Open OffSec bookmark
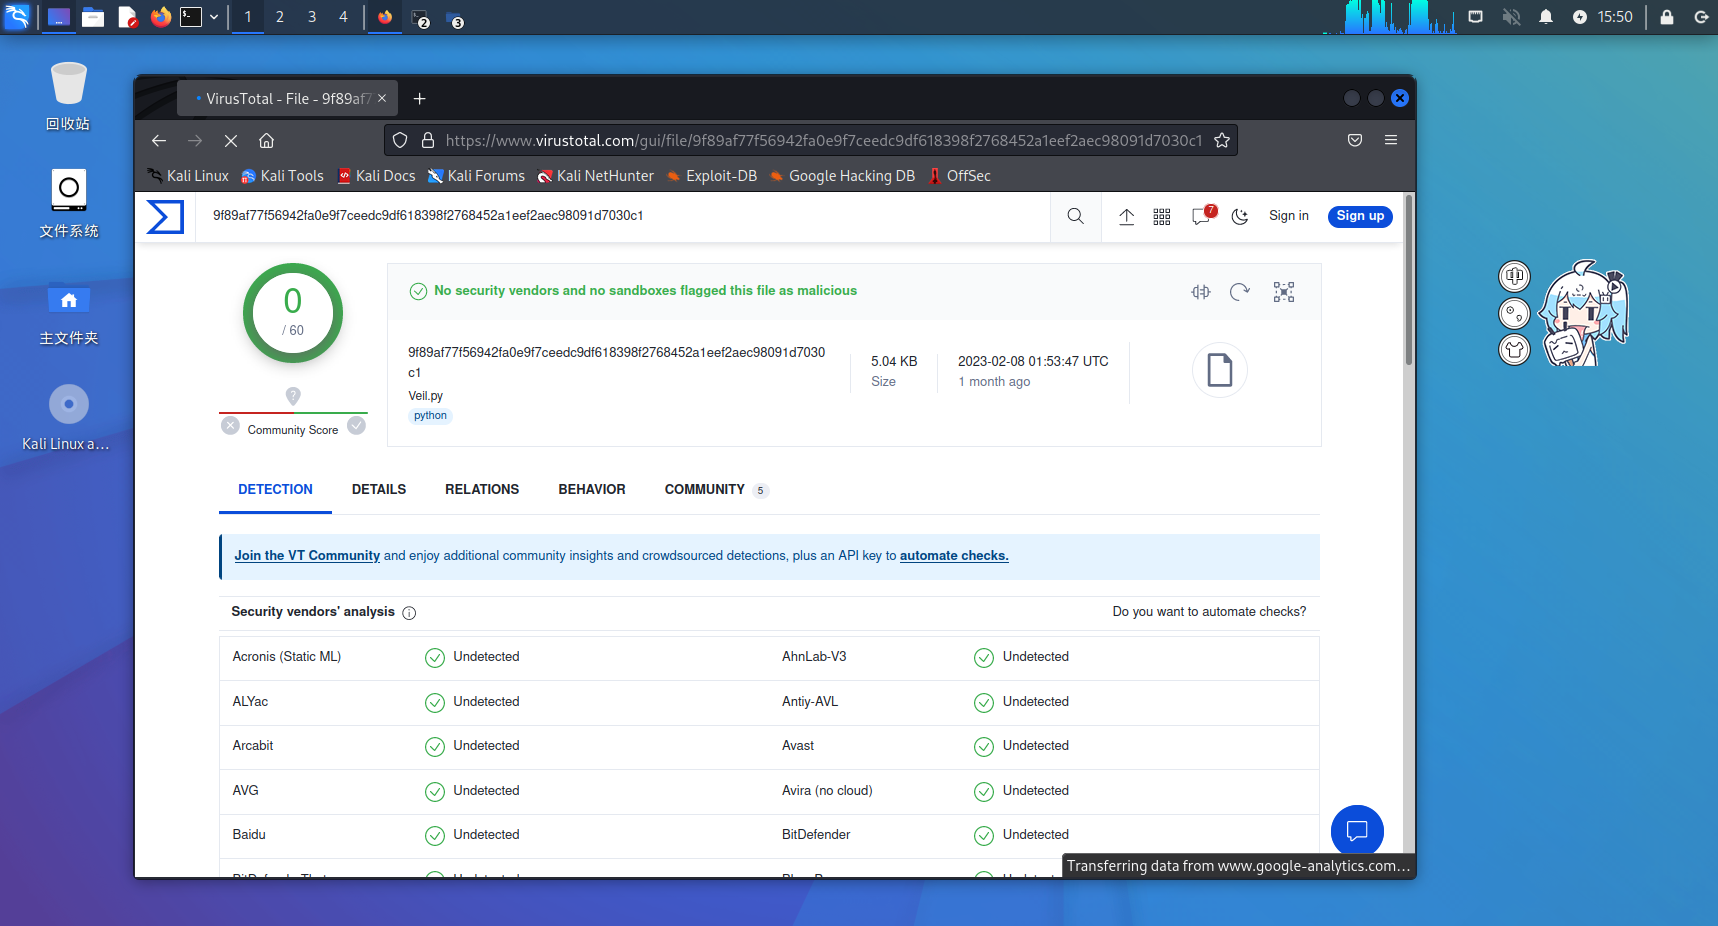 tap(959, 176)
